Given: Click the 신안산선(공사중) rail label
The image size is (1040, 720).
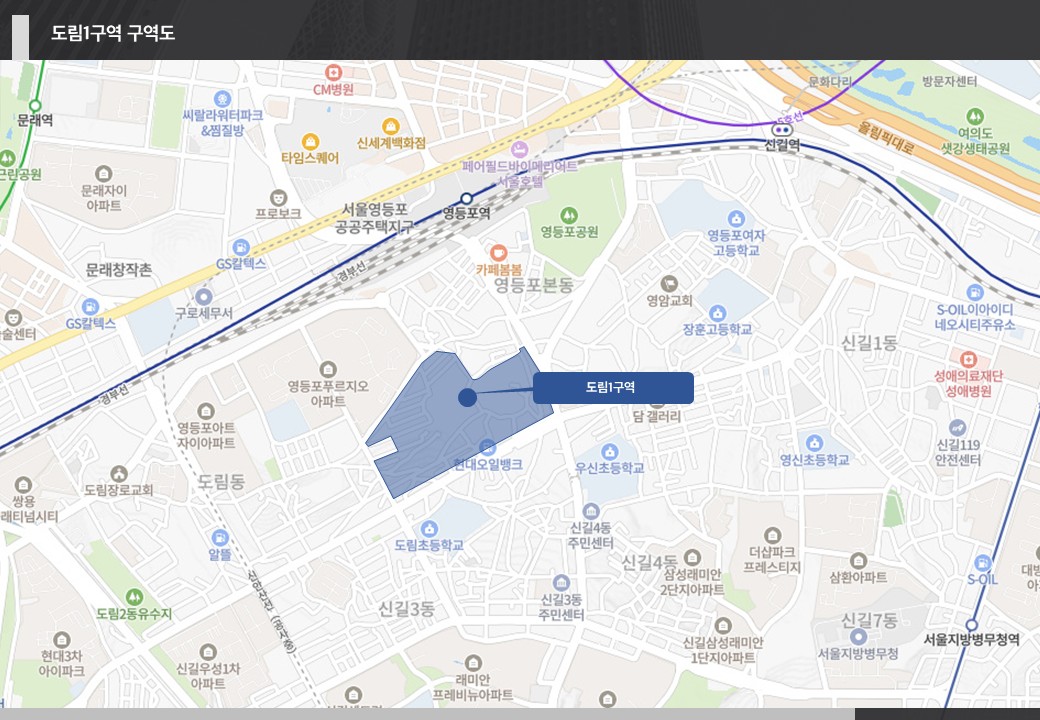Looking at the screenshot, I should pyautogui.click(x=272, y=611).
